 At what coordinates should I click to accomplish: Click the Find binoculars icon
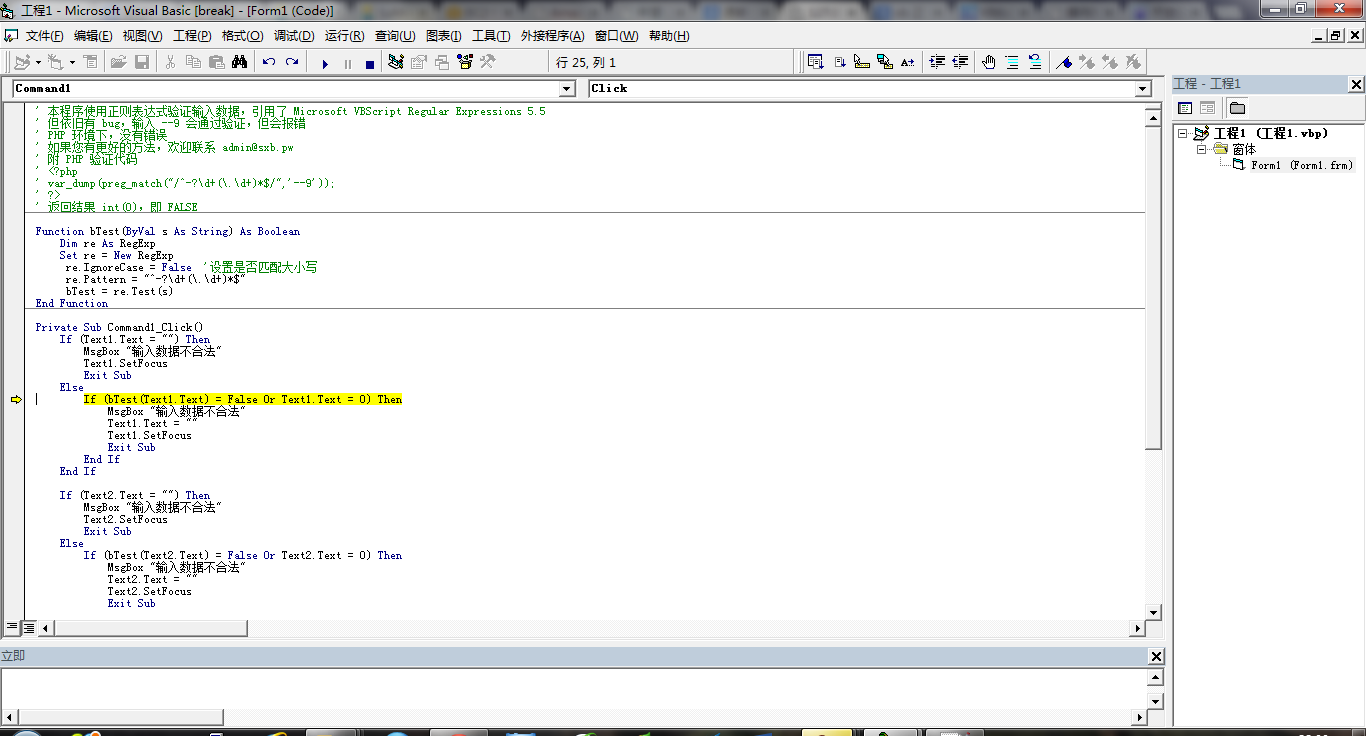[239, 62]
